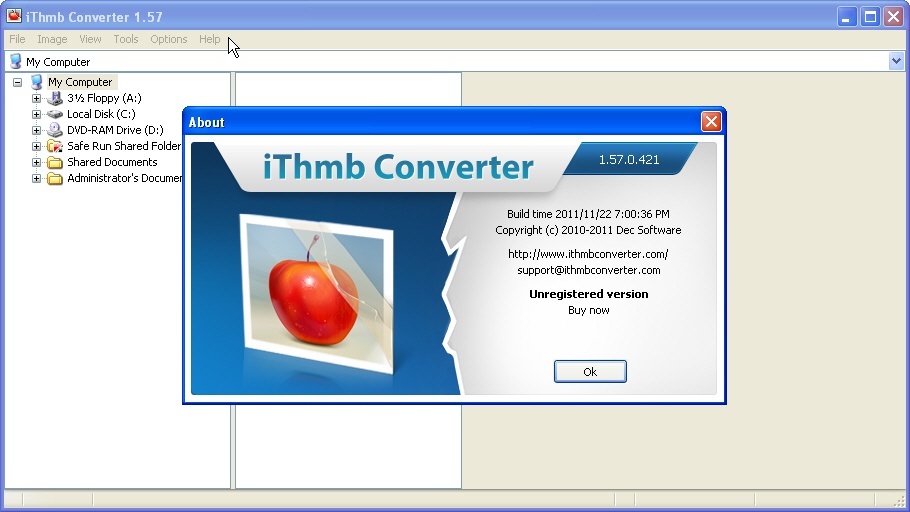Screen dimensions: 910x512
Task: Open the Help menu
Action: 210,39
